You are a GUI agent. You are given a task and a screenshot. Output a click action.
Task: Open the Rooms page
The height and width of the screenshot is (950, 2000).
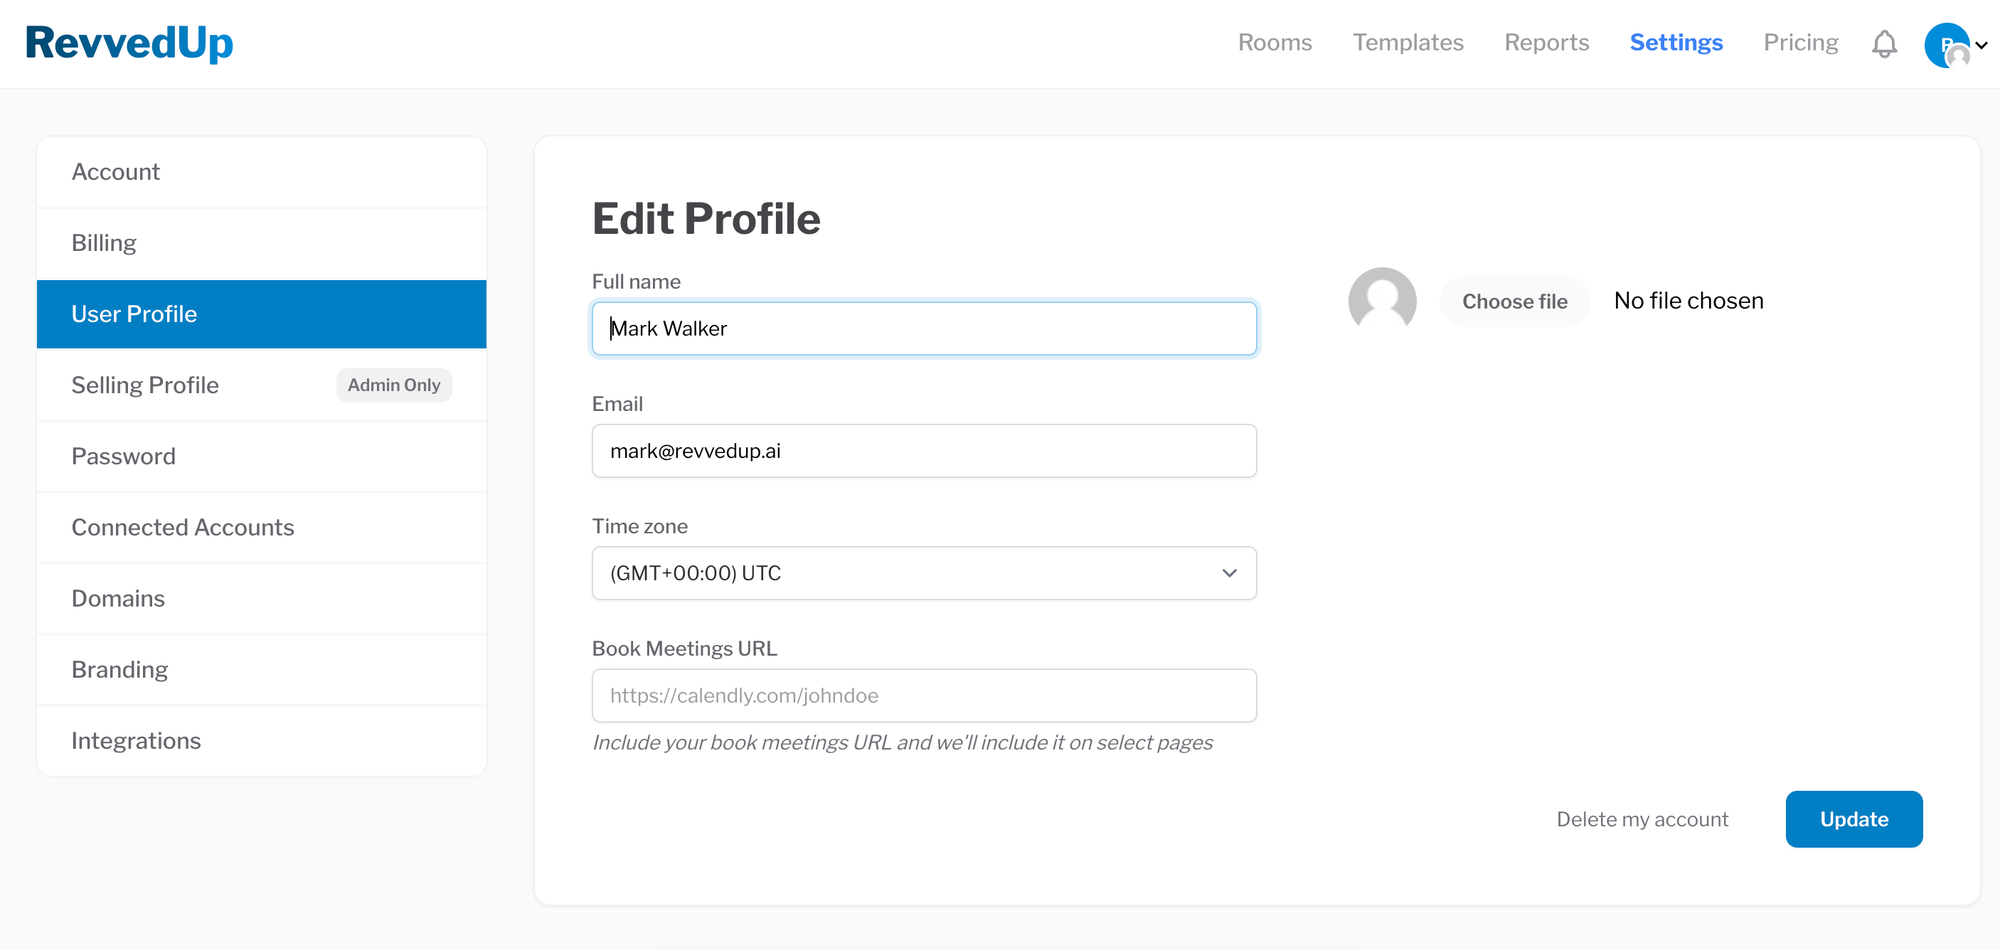[x=1275, y=42]
